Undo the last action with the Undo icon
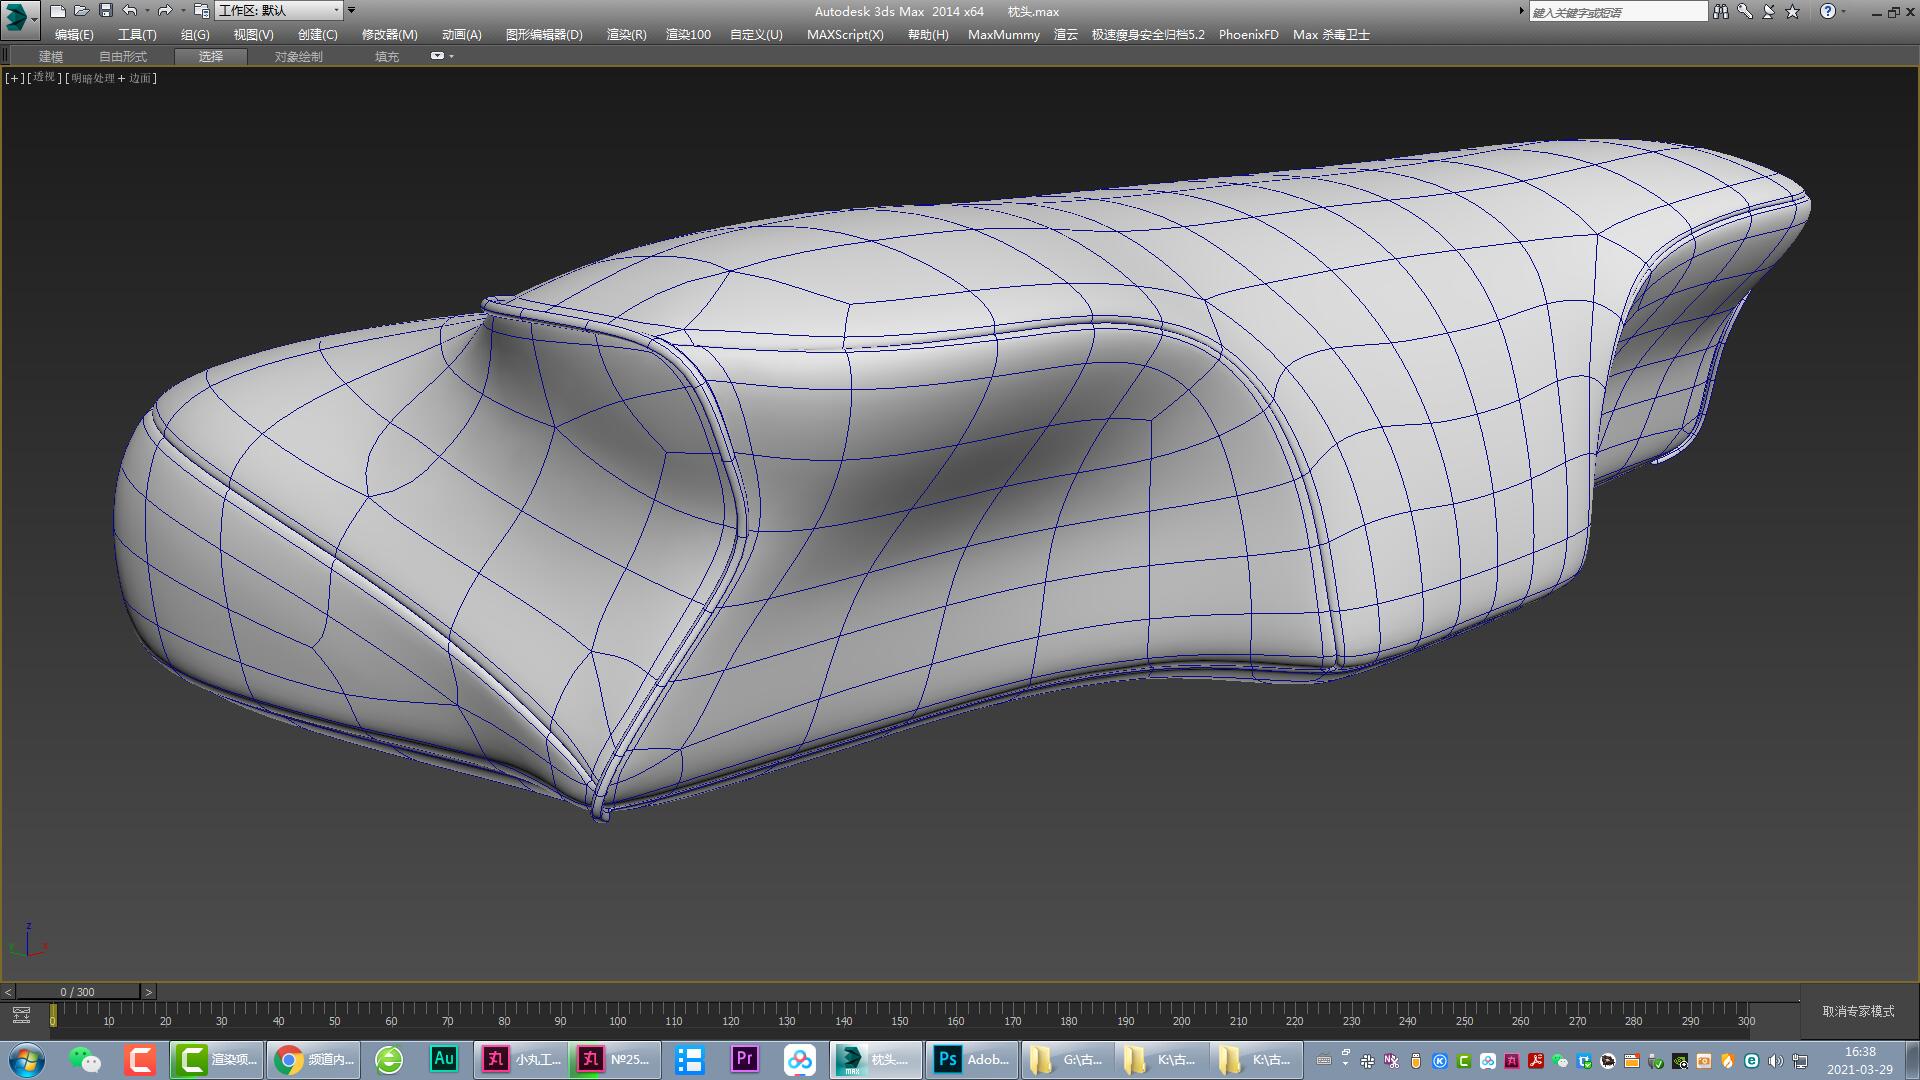The width and height of the screenshot is (1920, 1080). (128, 11)
